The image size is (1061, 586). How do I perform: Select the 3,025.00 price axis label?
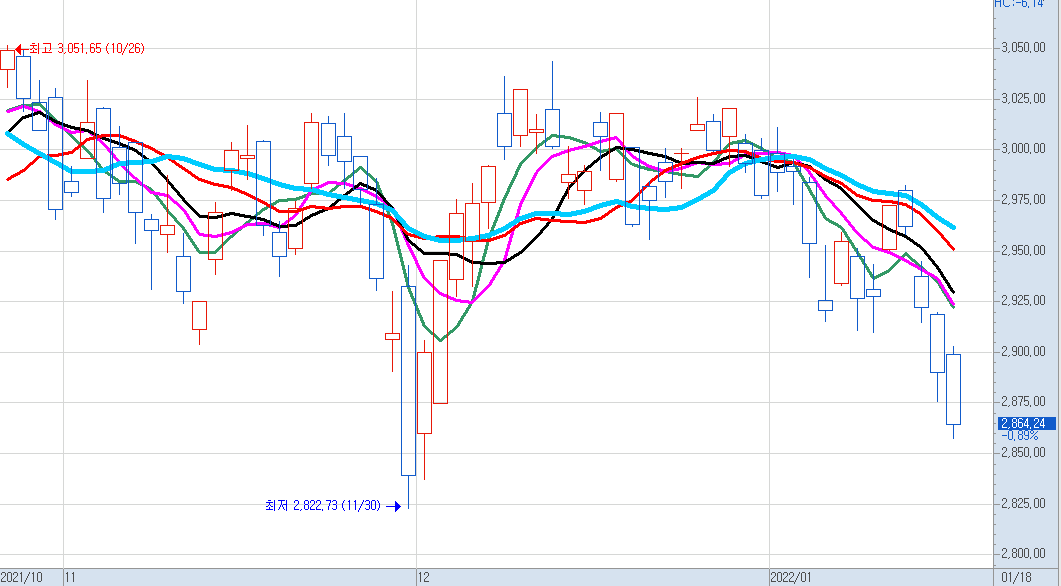click(x=1022, y=99)
